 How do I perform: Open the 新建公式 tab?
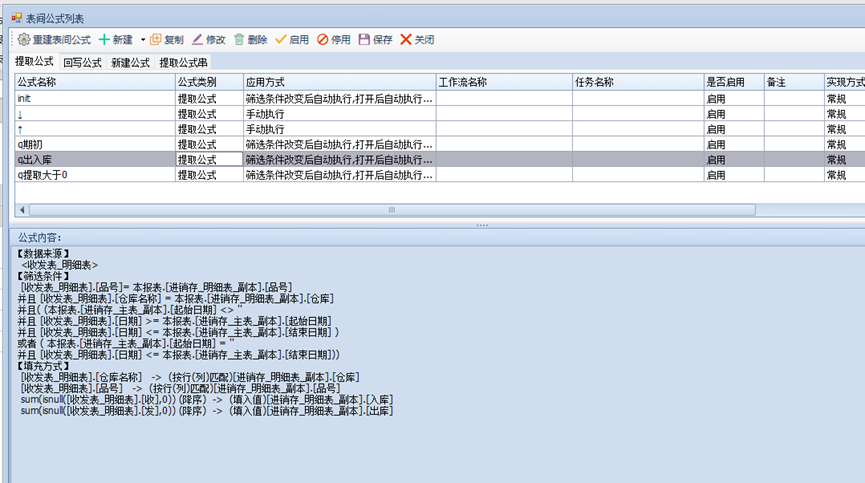(130, 63)
